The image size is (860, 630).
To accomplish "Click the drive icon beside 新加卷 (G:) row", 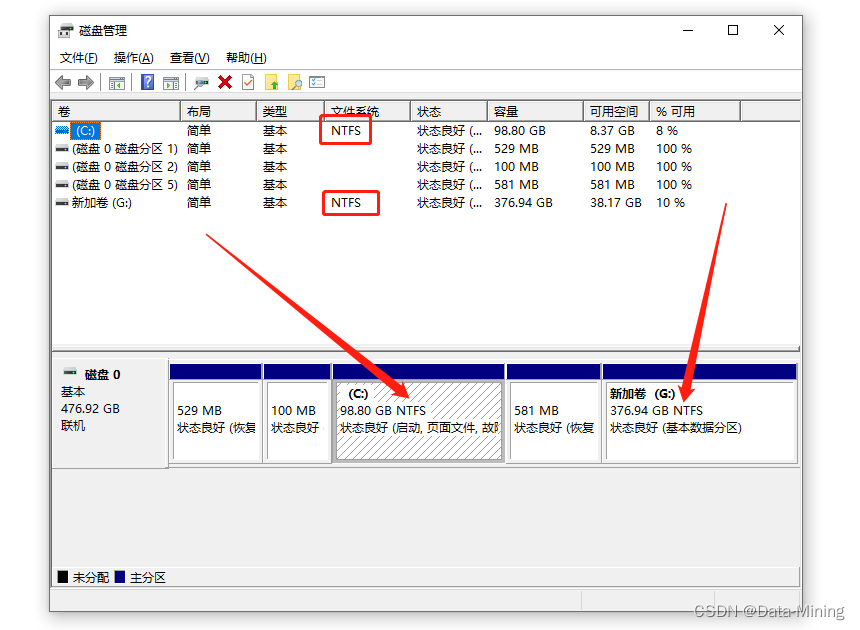I will tap(62, 203).
